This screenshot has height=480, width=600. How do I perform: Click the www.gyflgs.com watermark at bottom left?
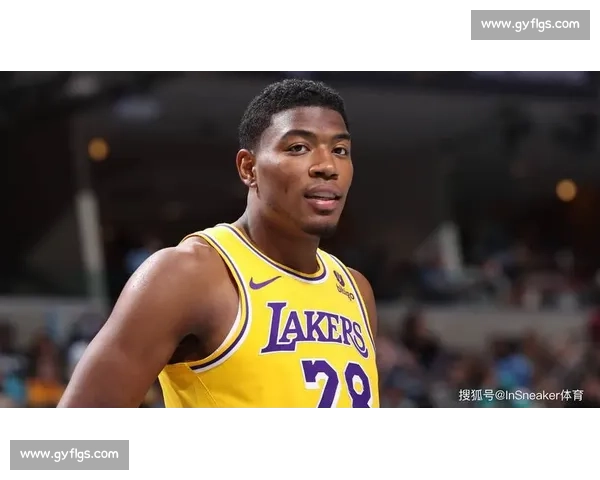(x=71, y=455)
